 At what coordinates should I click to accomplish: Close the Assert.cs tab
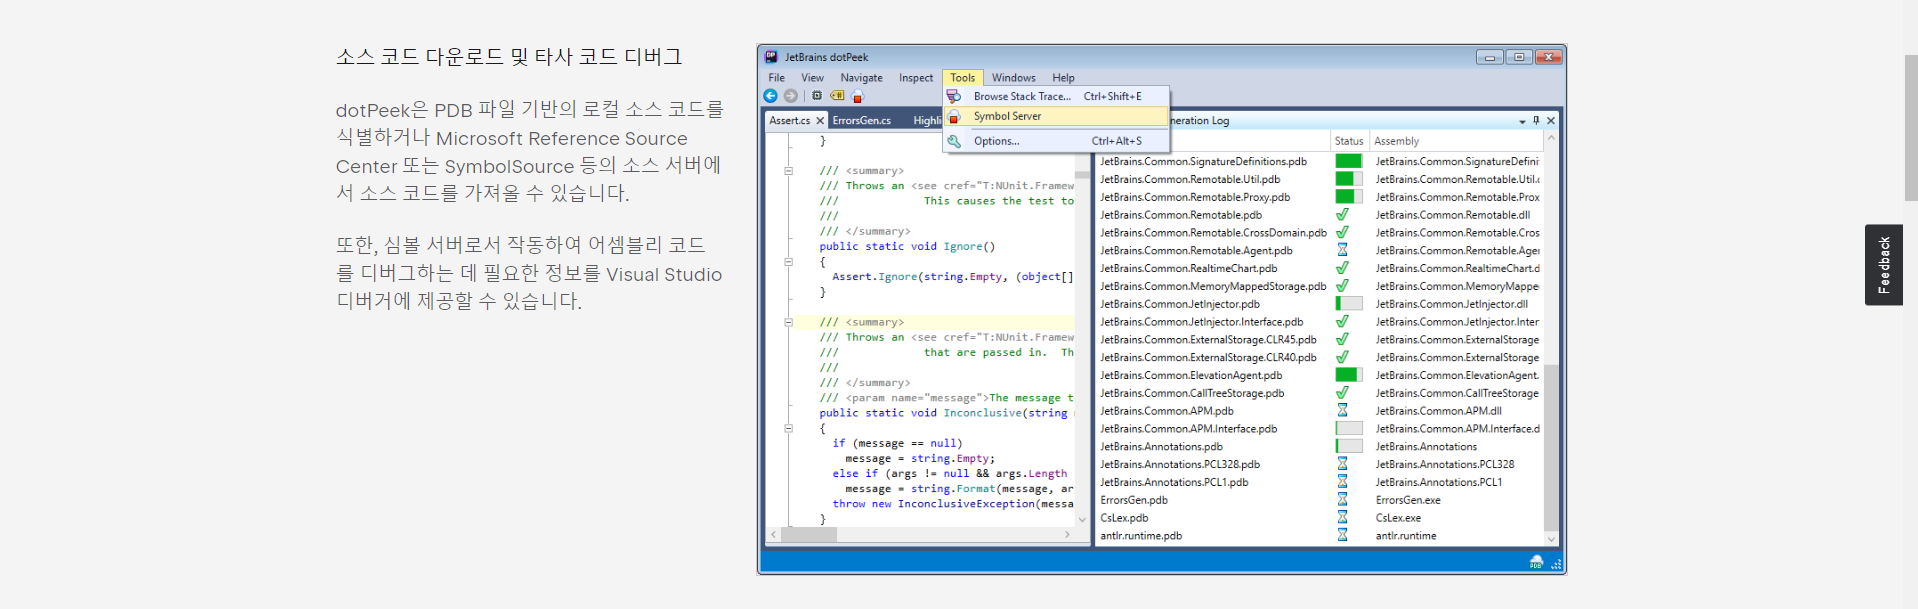[820, 121]
